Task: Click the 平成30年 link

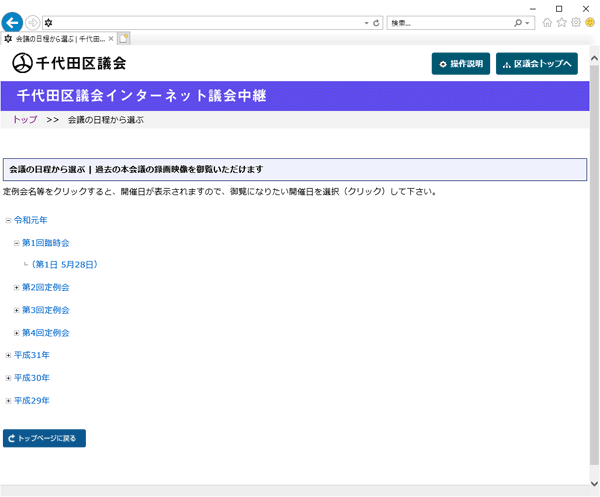Action: click(32, 378)
